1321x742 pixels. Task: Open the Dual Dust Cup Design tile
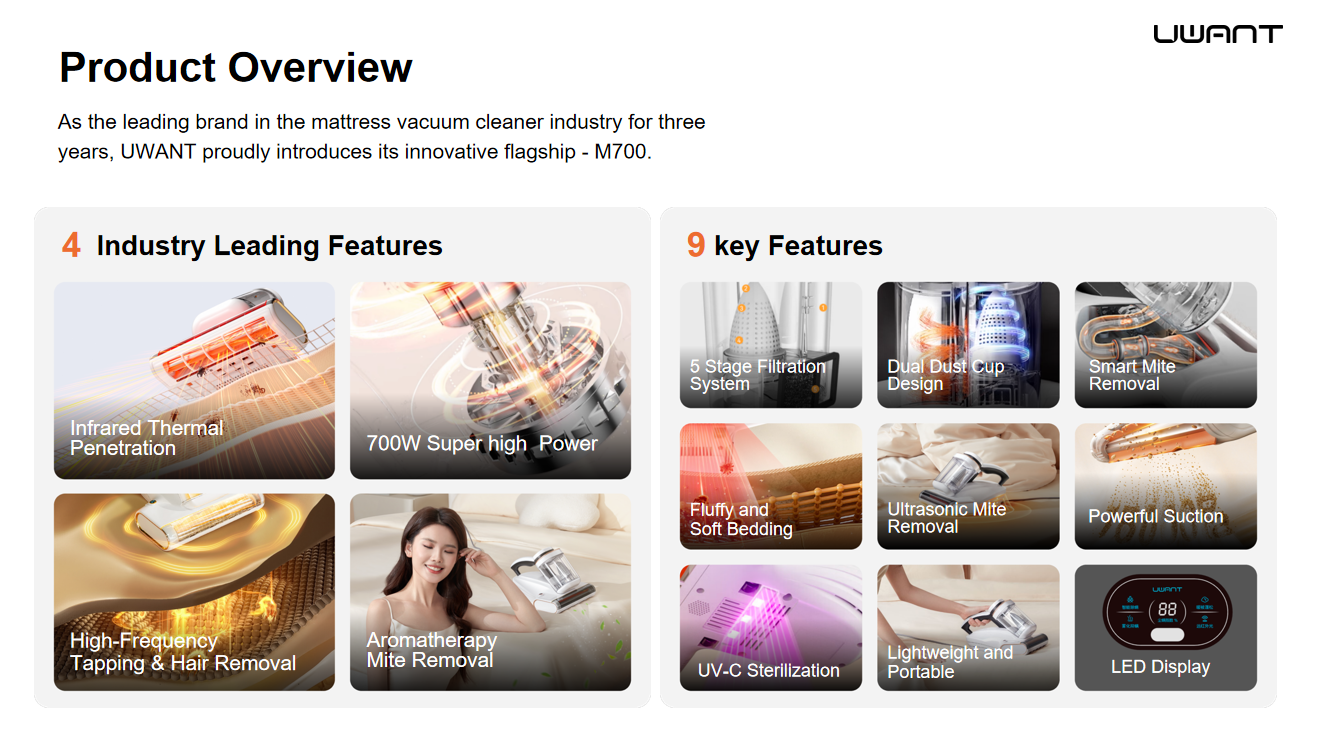click(x=968, y=345)
